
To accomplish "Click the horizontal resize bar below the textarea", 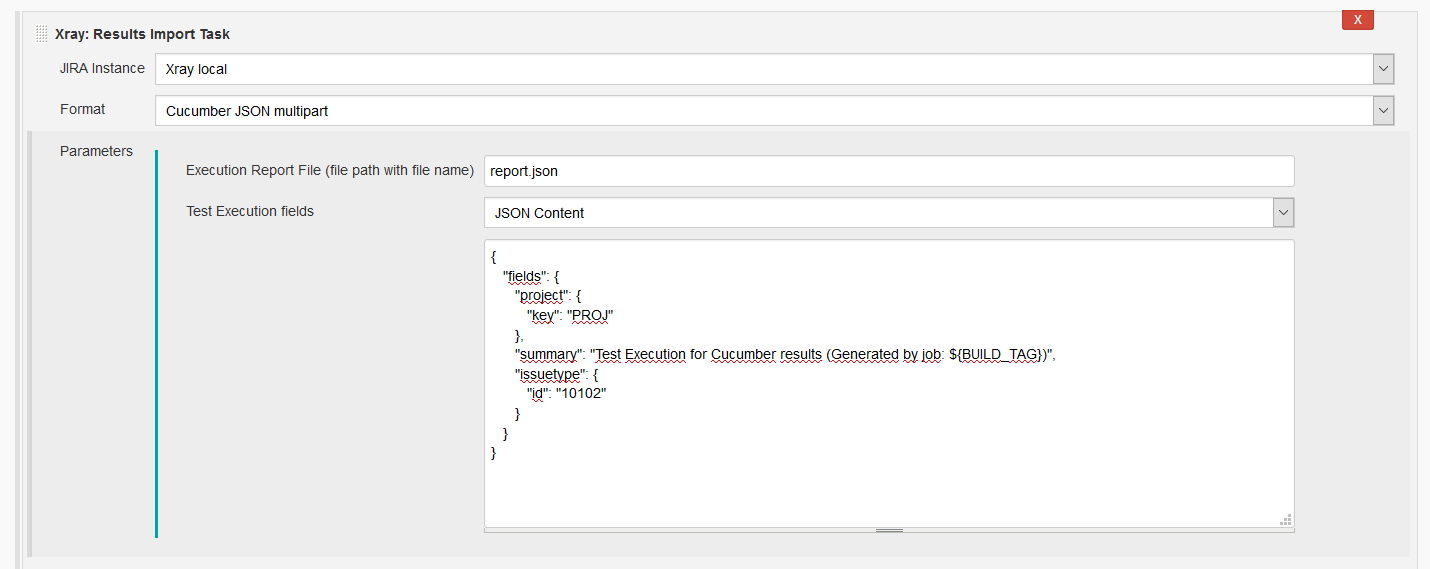I will 889,530.
